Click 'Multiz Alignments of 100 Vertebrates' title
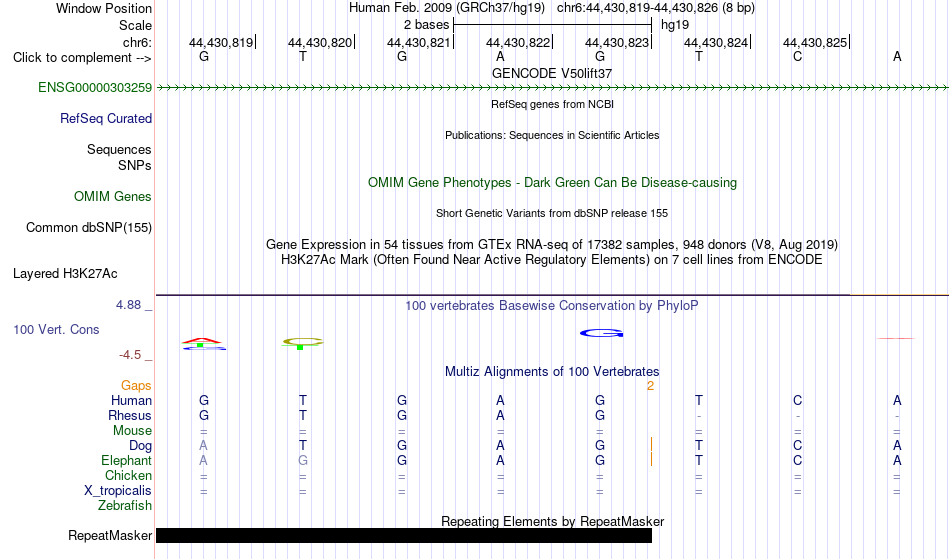950x559 pixels. [x=552, y=372]
